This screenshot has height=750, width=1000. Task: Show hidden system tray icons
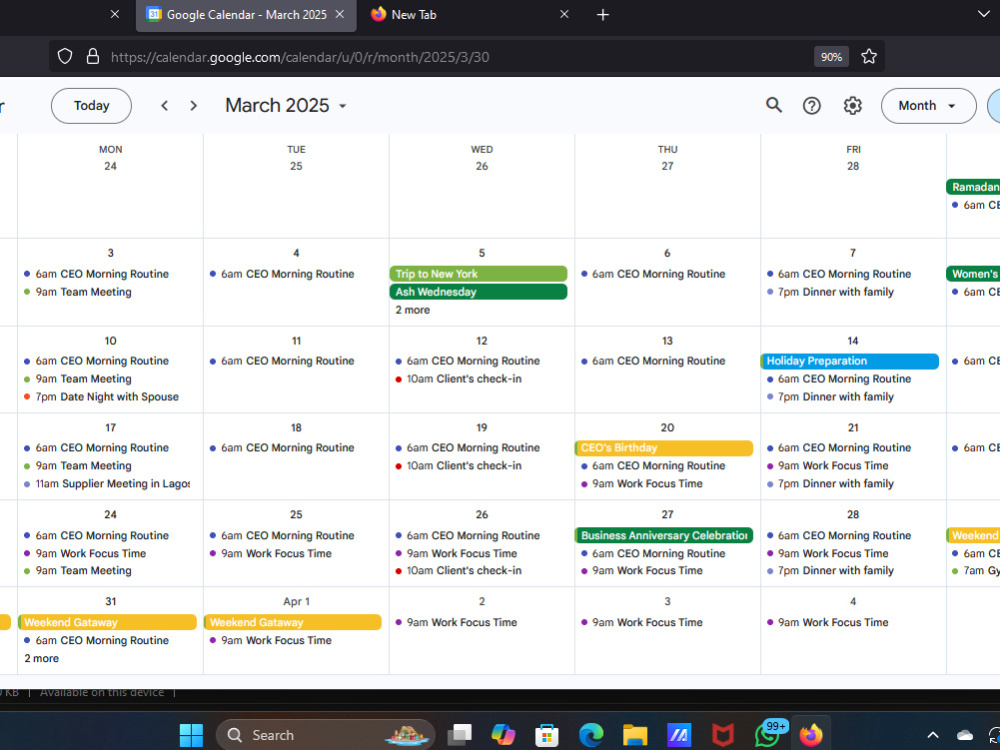(x=932, y=735)
